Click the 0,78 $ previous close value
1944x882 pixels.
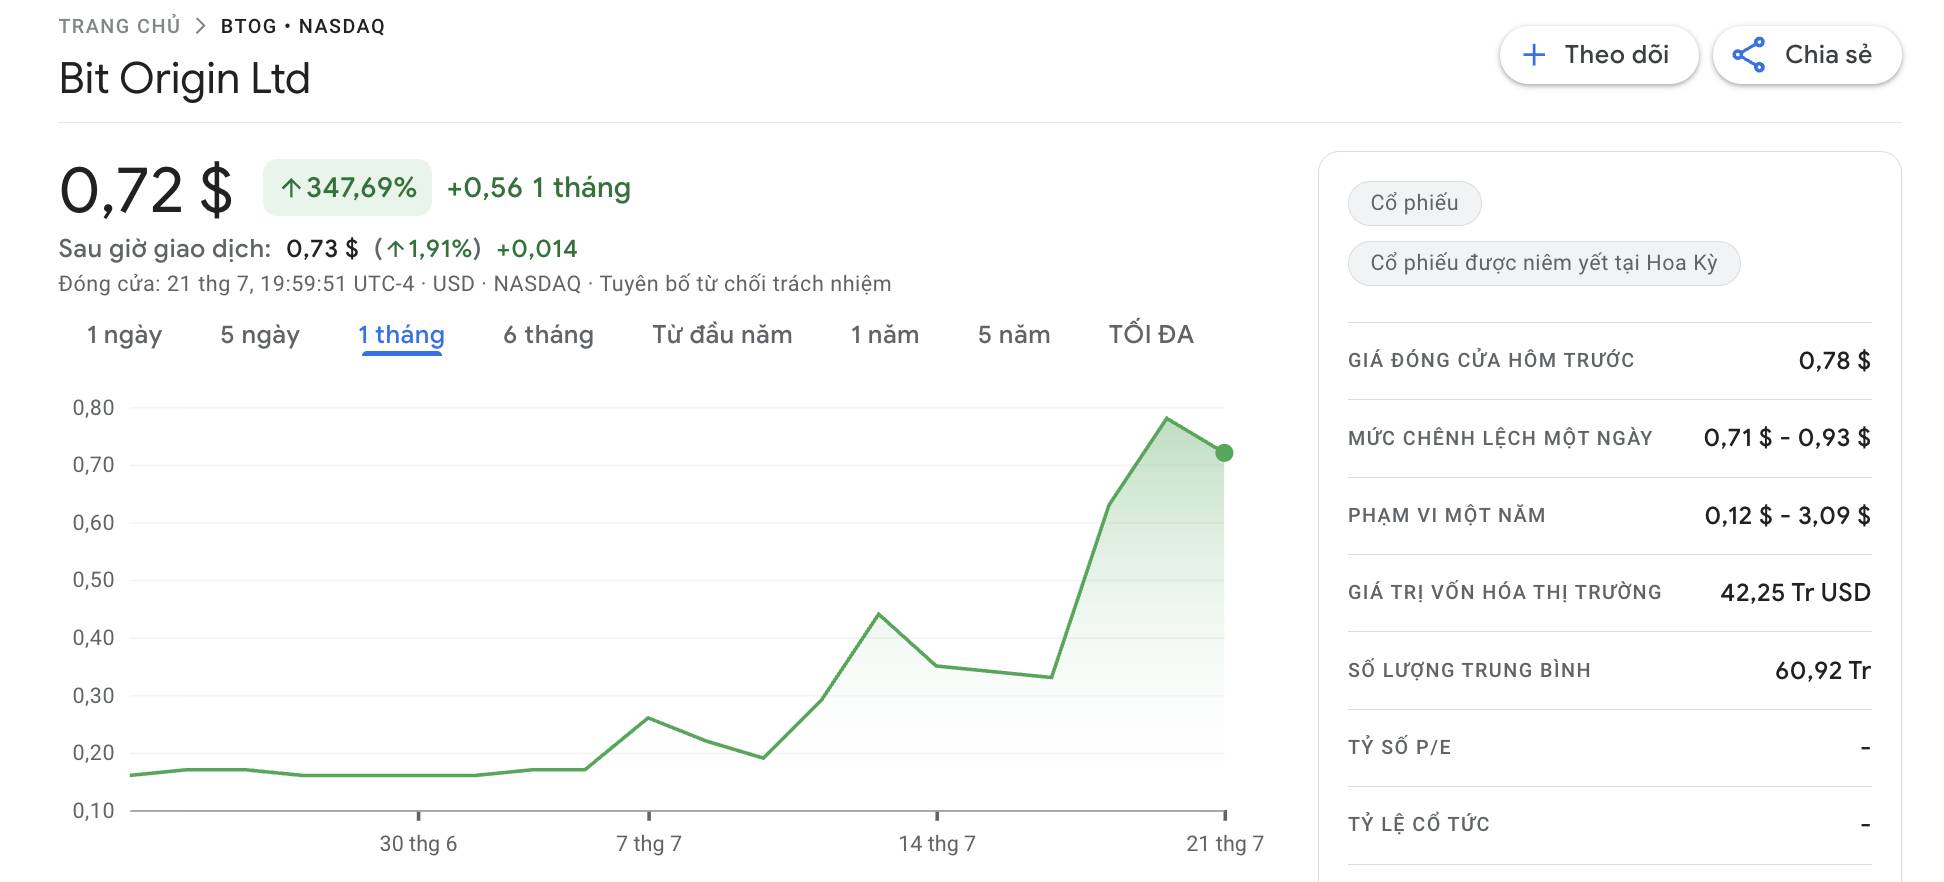point(1835,361)
